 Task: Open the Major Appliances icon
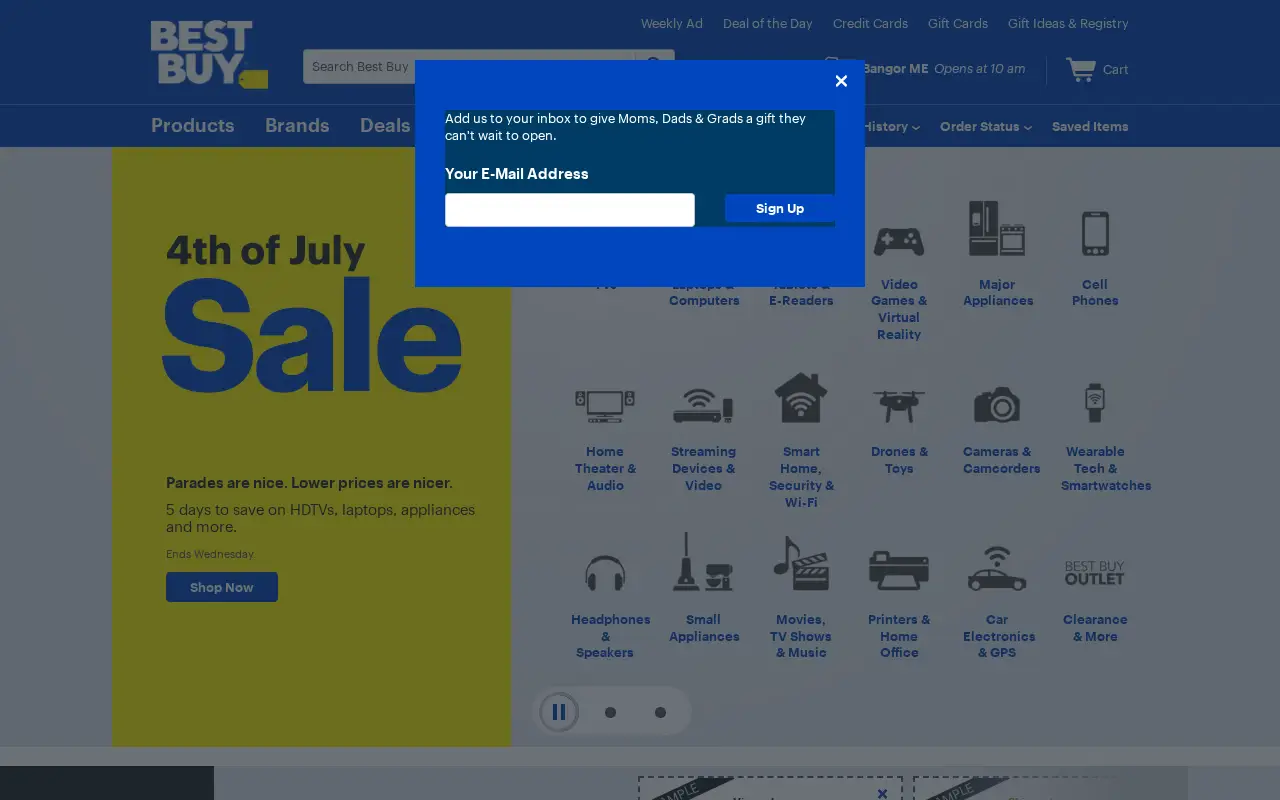(x=997, y=228)
